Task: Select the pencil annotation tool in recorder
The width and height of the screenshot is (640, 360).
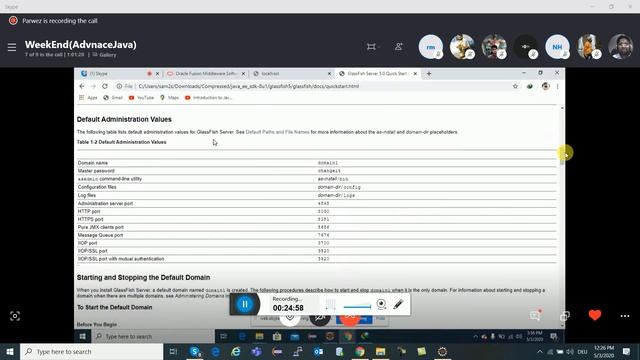Action: (398, 304)
